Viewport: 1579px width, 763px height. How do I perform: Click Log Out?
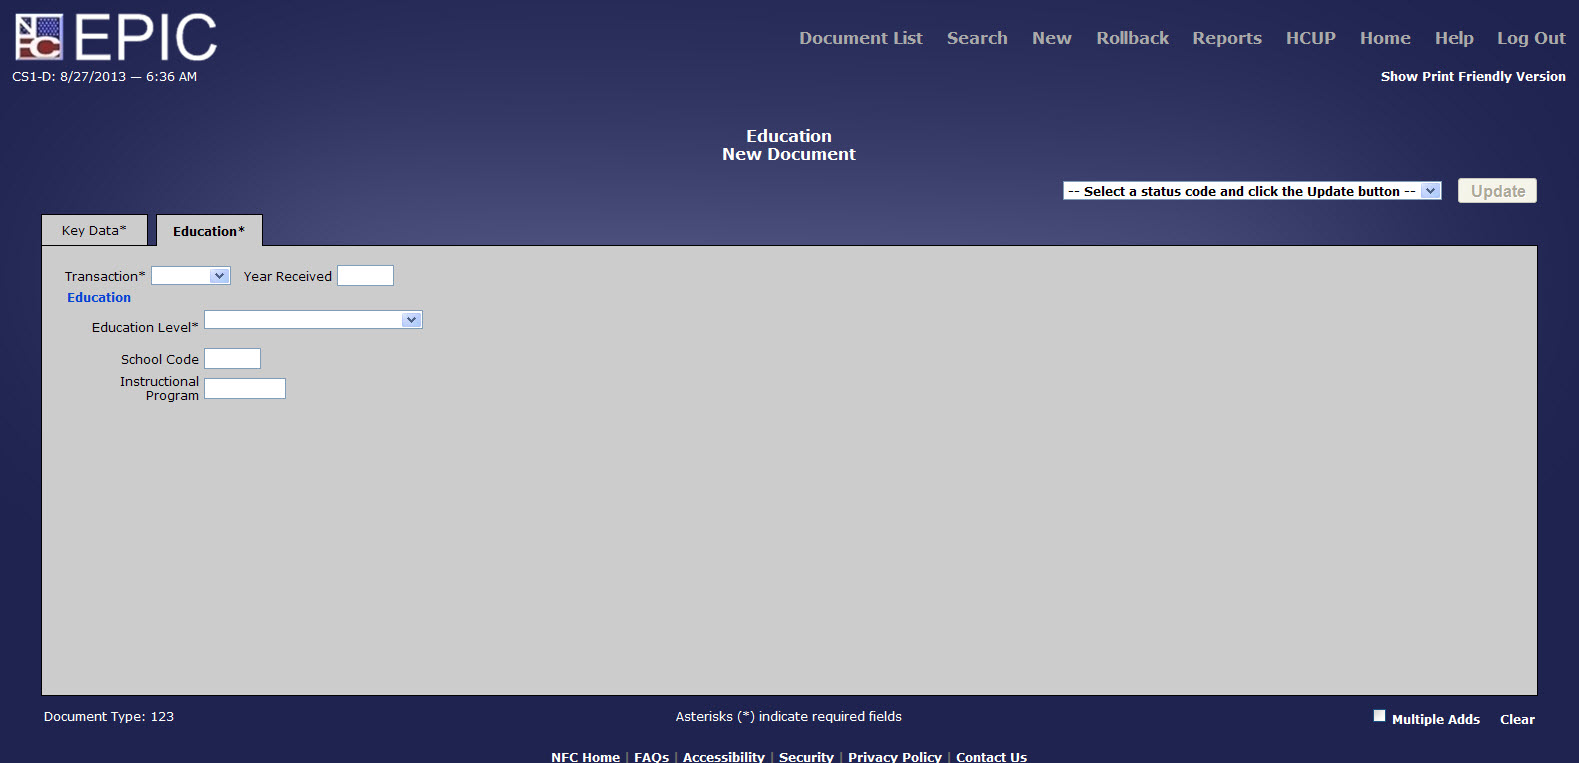[x=1531, y=38]
